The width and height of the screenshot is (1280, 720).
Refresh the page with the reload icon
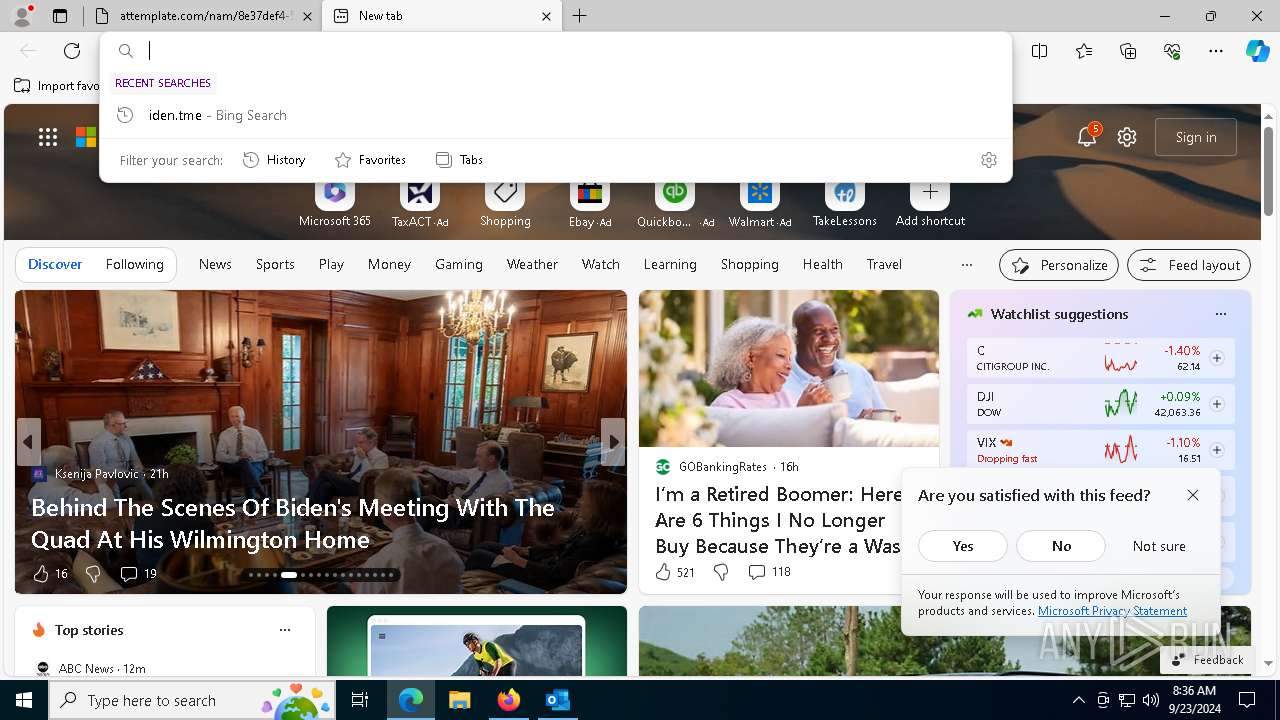[72, 51]
